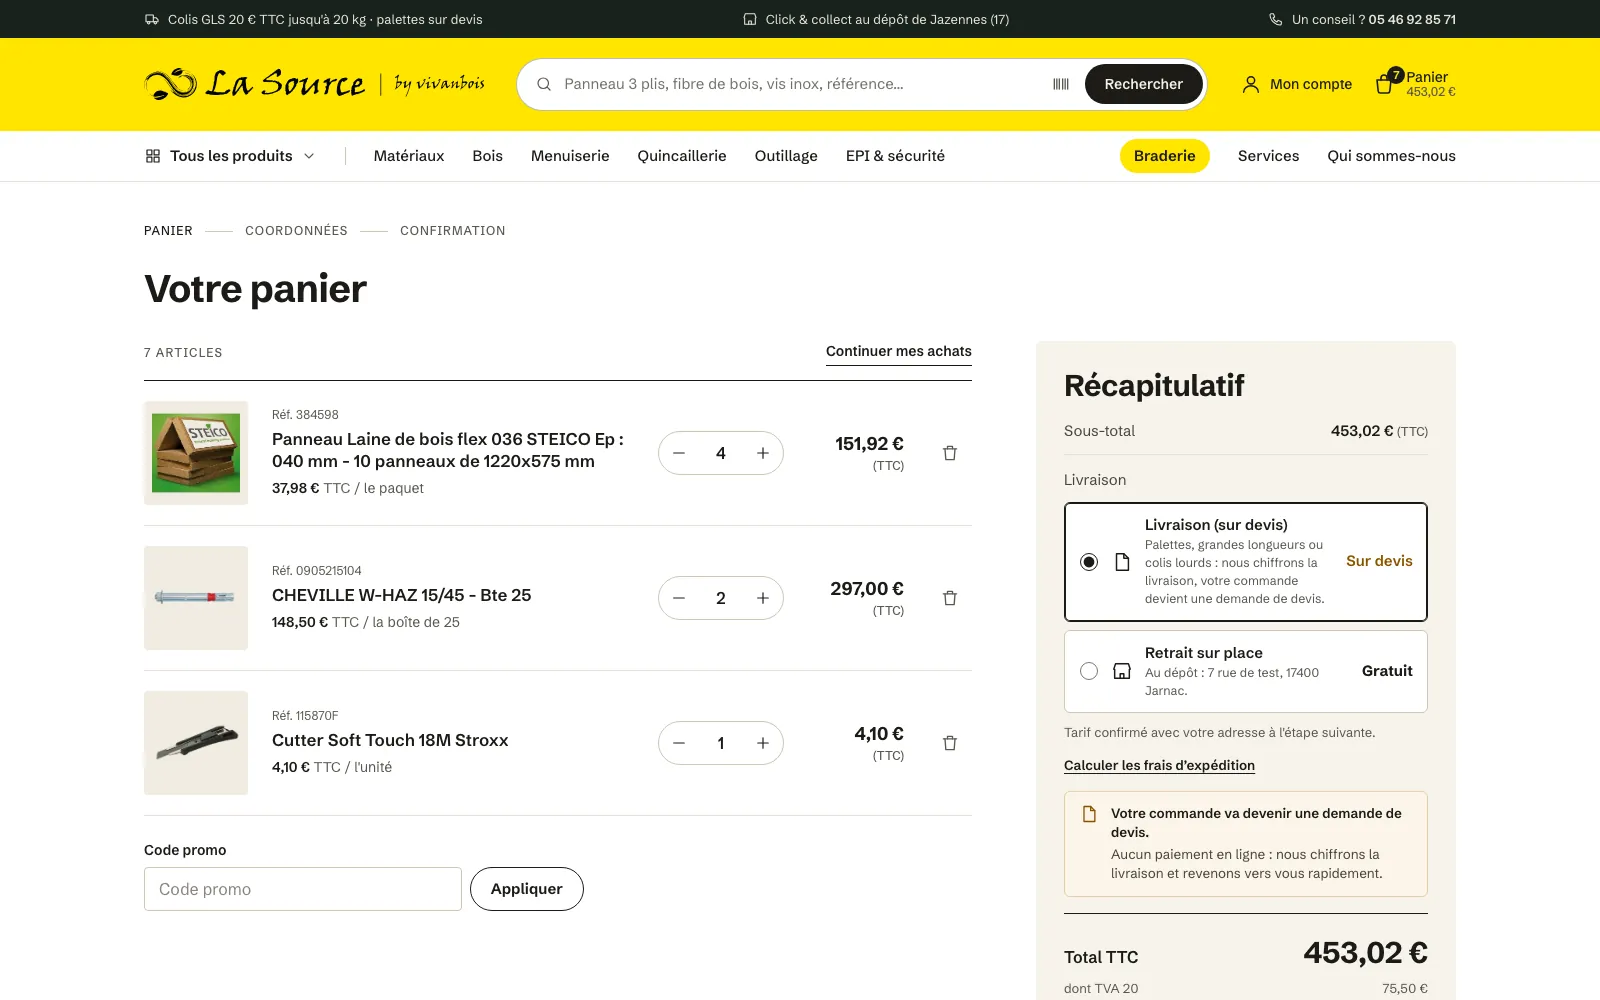The height and width of the screenshot is (1000, 1600).
Task: Click the Code promo input field
Action: 303,889
